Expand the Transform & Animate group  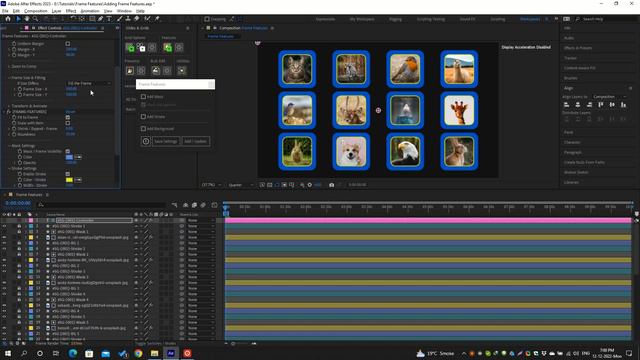9,106
